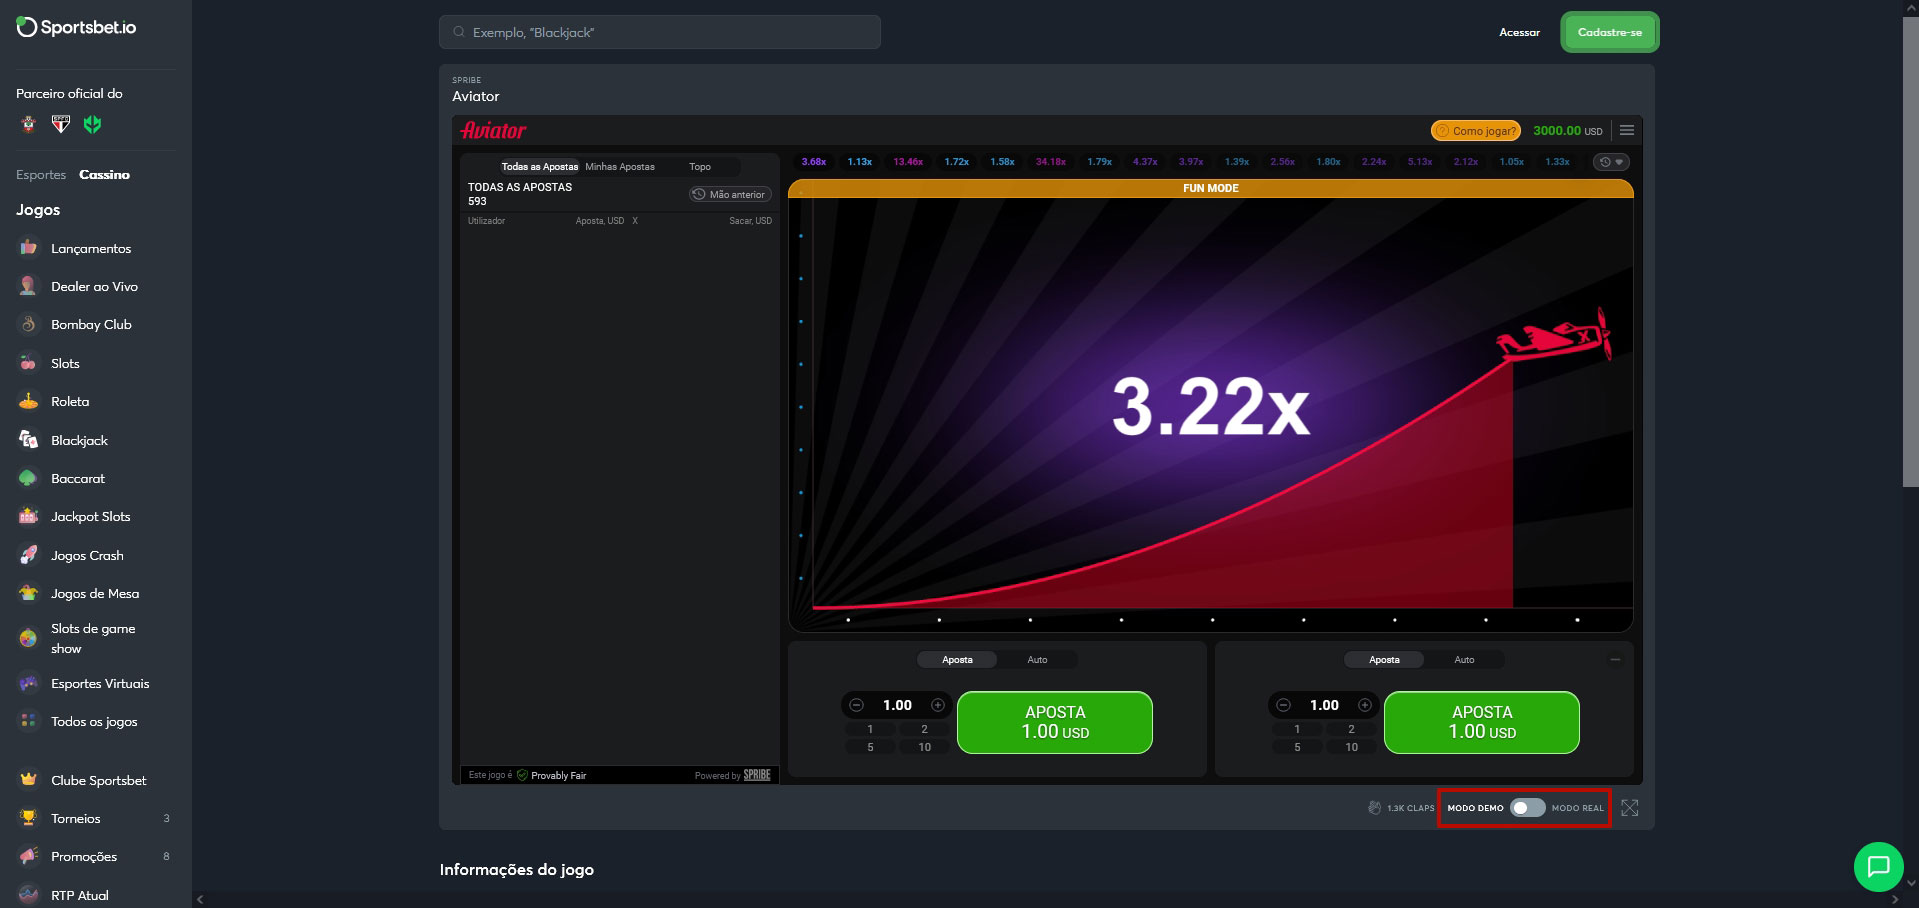Screen dimensions: 1919x908
Task: Click the claps hand icon
Action: tap(1374, 807)
